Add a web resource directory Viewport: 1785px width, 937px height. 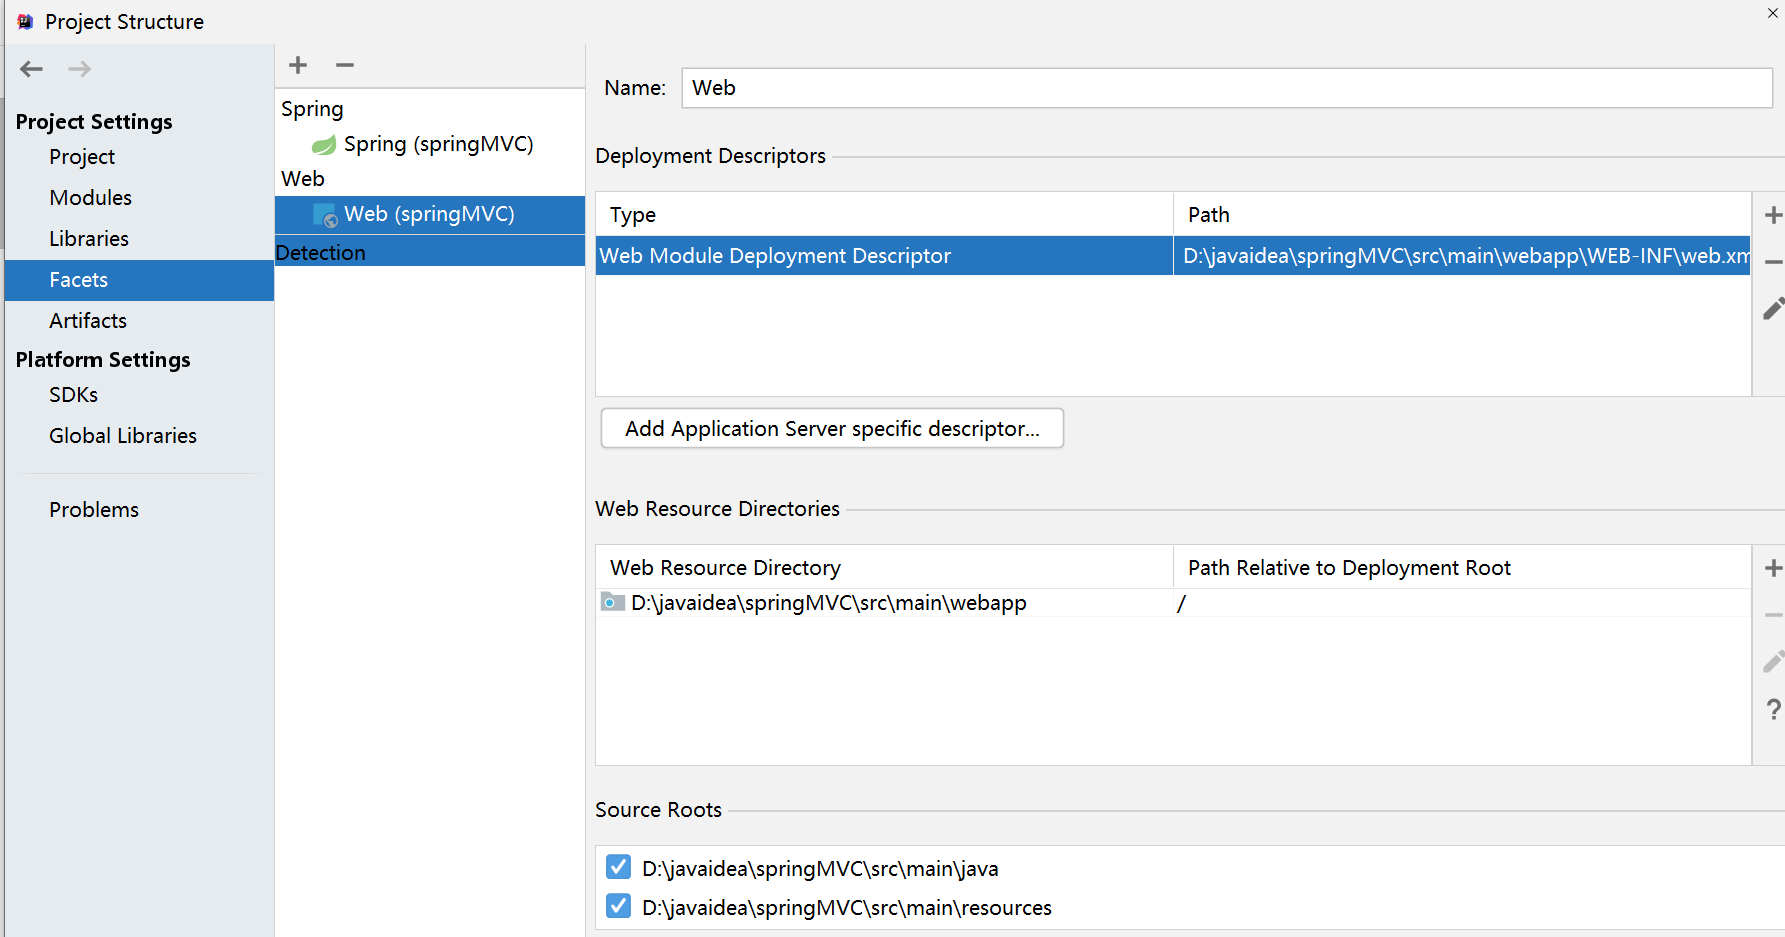click(1773, 568)
